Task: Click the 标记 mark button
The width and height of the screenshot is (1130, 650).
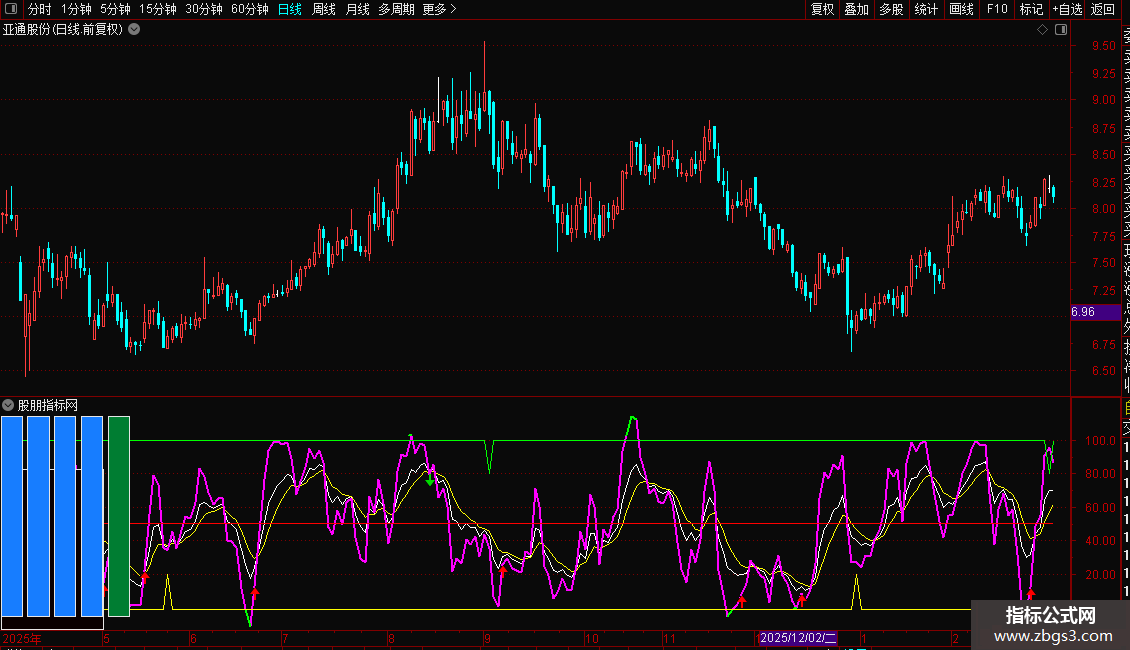Action: point(1031,9)
